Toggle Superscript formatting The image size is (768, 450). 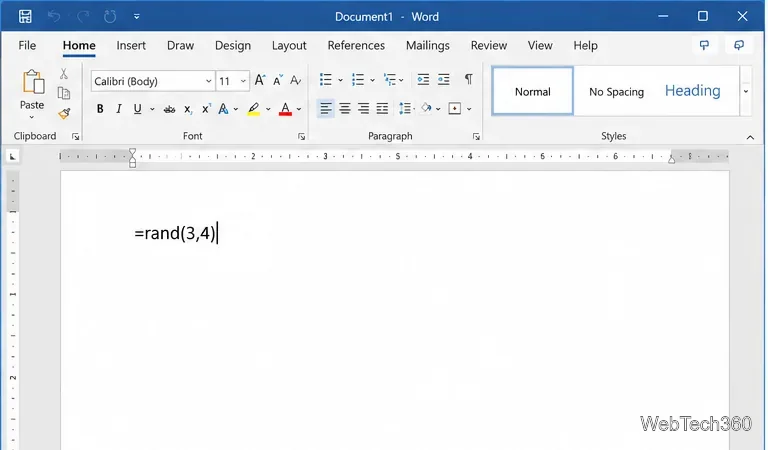206,109
